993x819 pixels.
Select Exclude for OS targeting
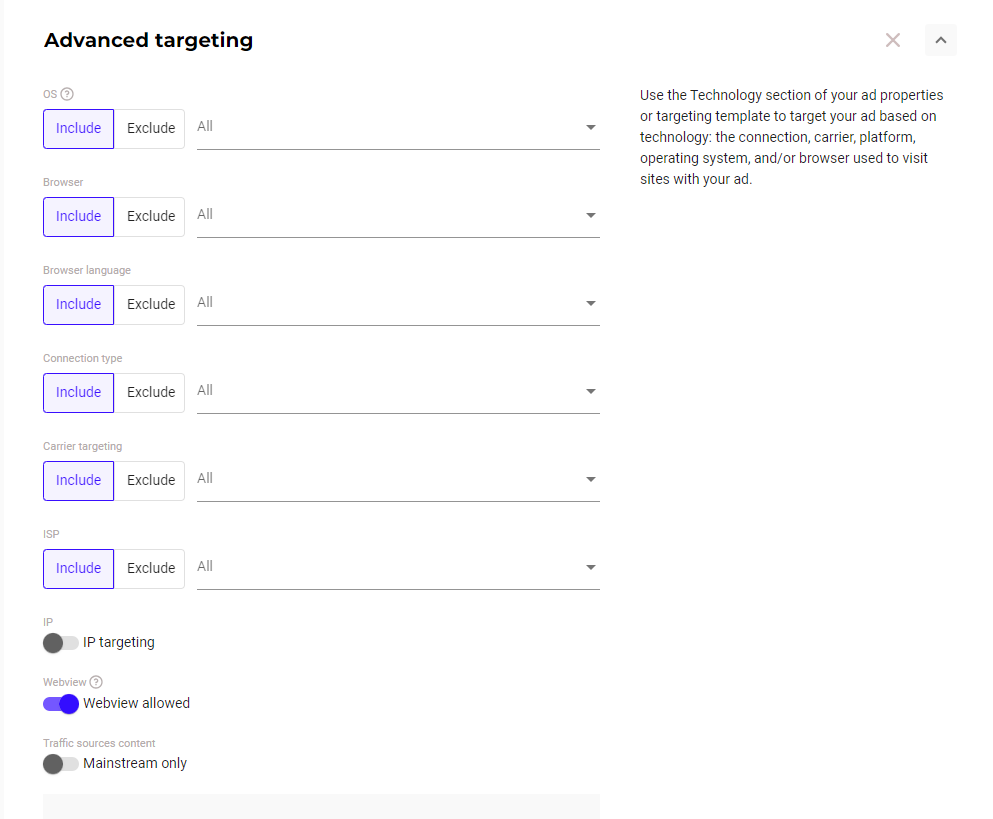[x=150, y=128]
